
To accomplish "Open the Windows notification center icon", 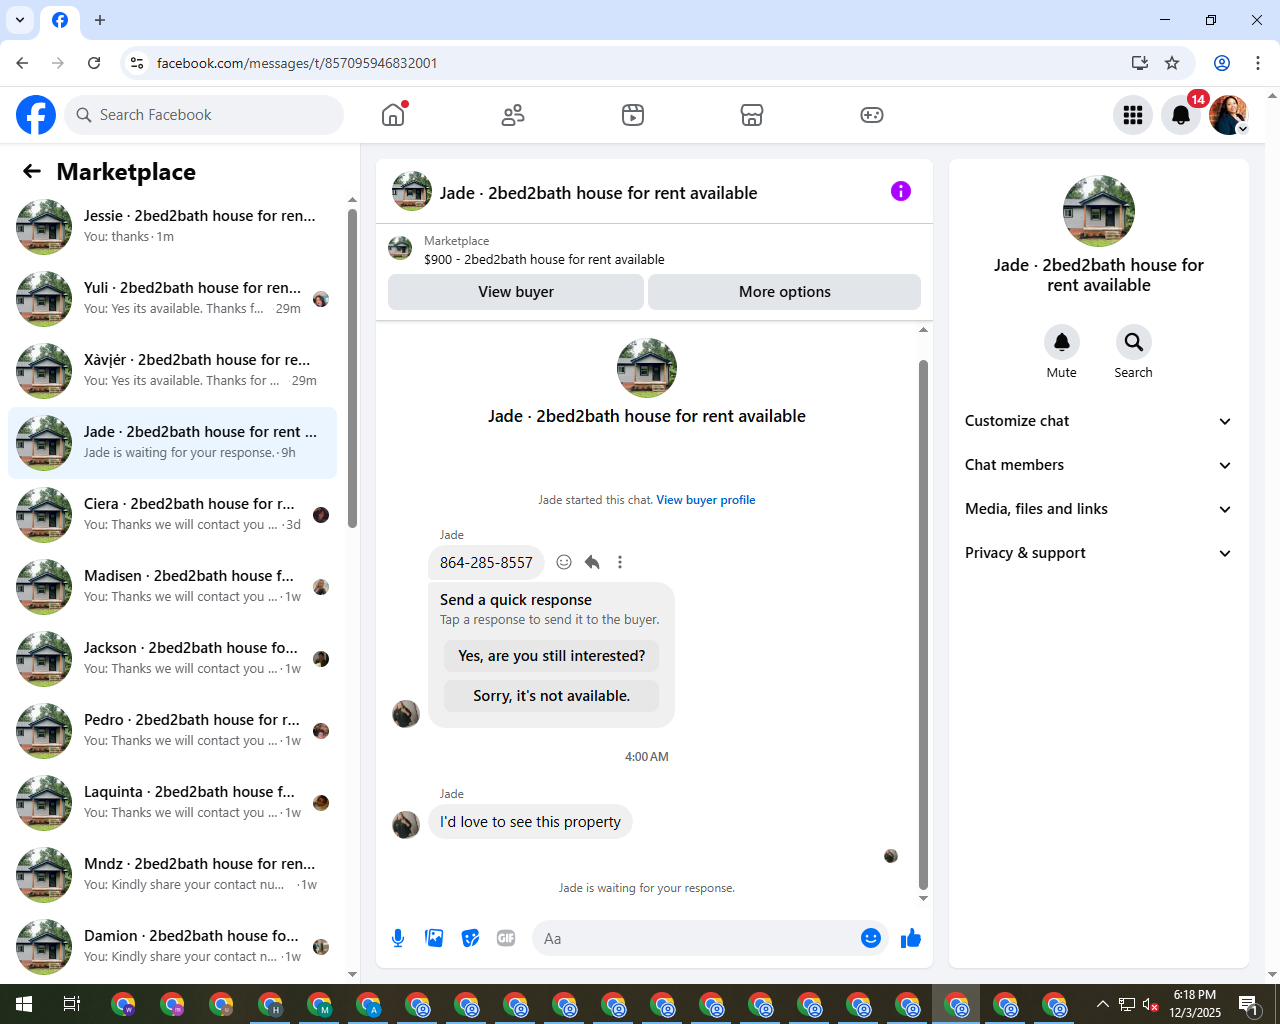I will click(x=1249, y=1004).
